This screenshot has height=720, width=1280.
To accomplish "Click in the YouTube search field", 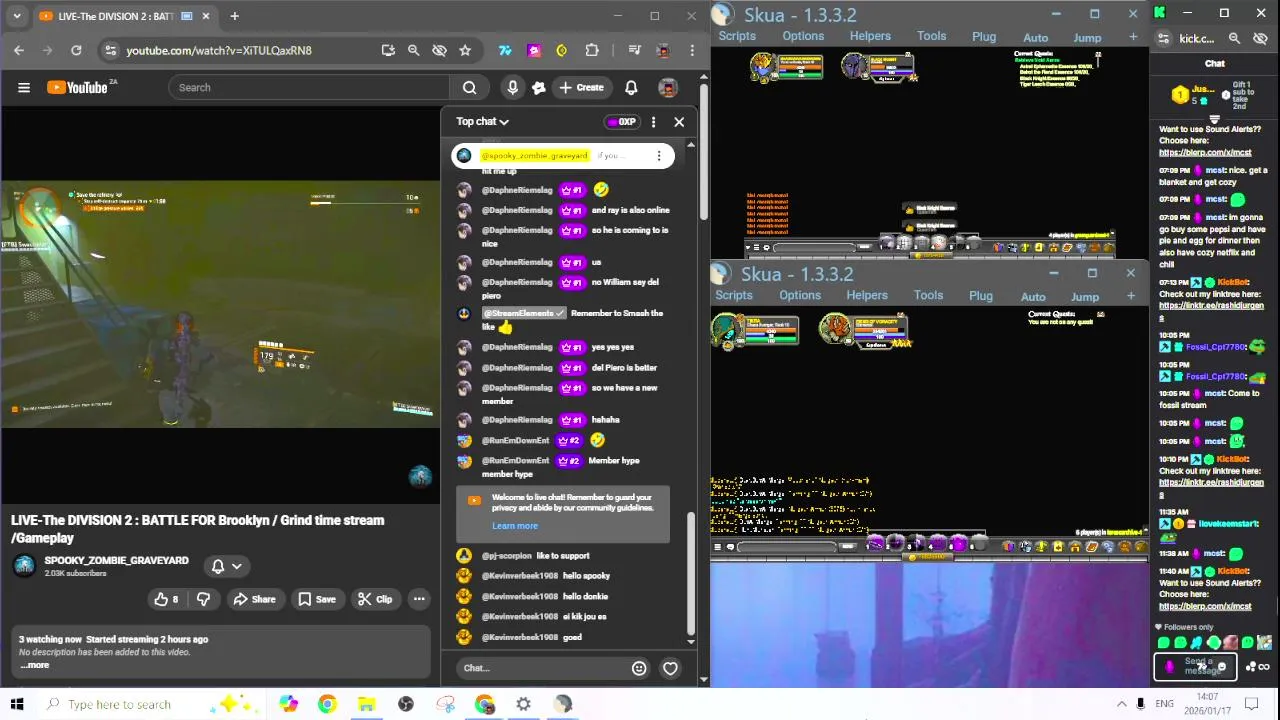I will (x=308, y=87).
